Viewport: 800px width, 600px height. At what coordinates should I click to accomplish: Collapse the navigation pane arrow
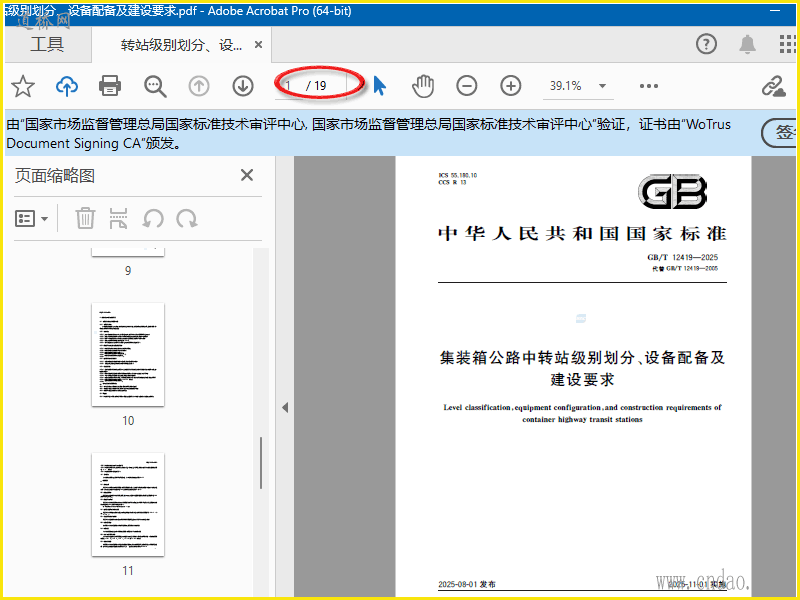click(285, 407)
